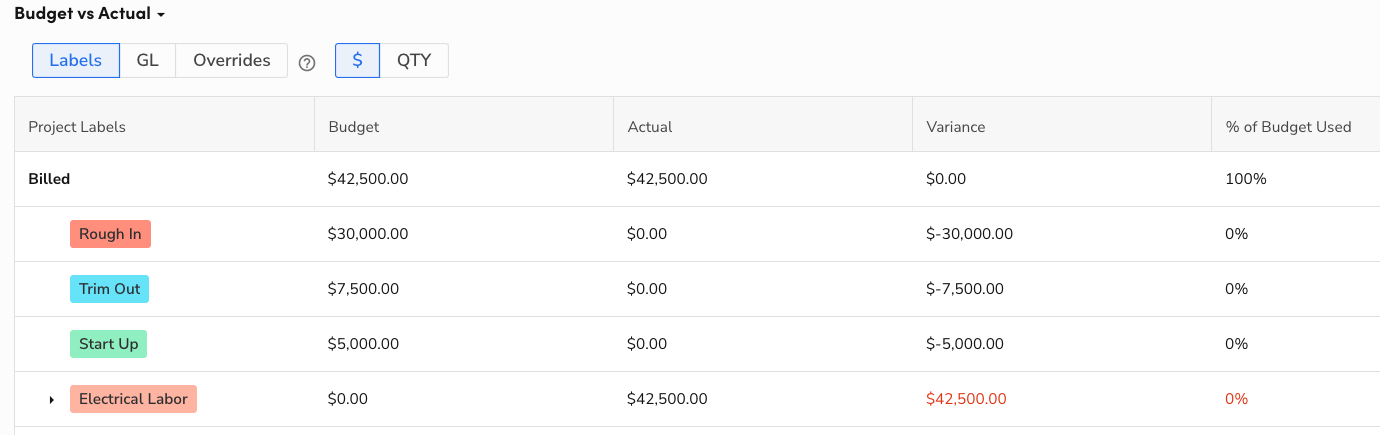The image size is (1380, 435).
Task: Click the Start Up label tag
Action: pyautogui.click(x=108, y=344)
